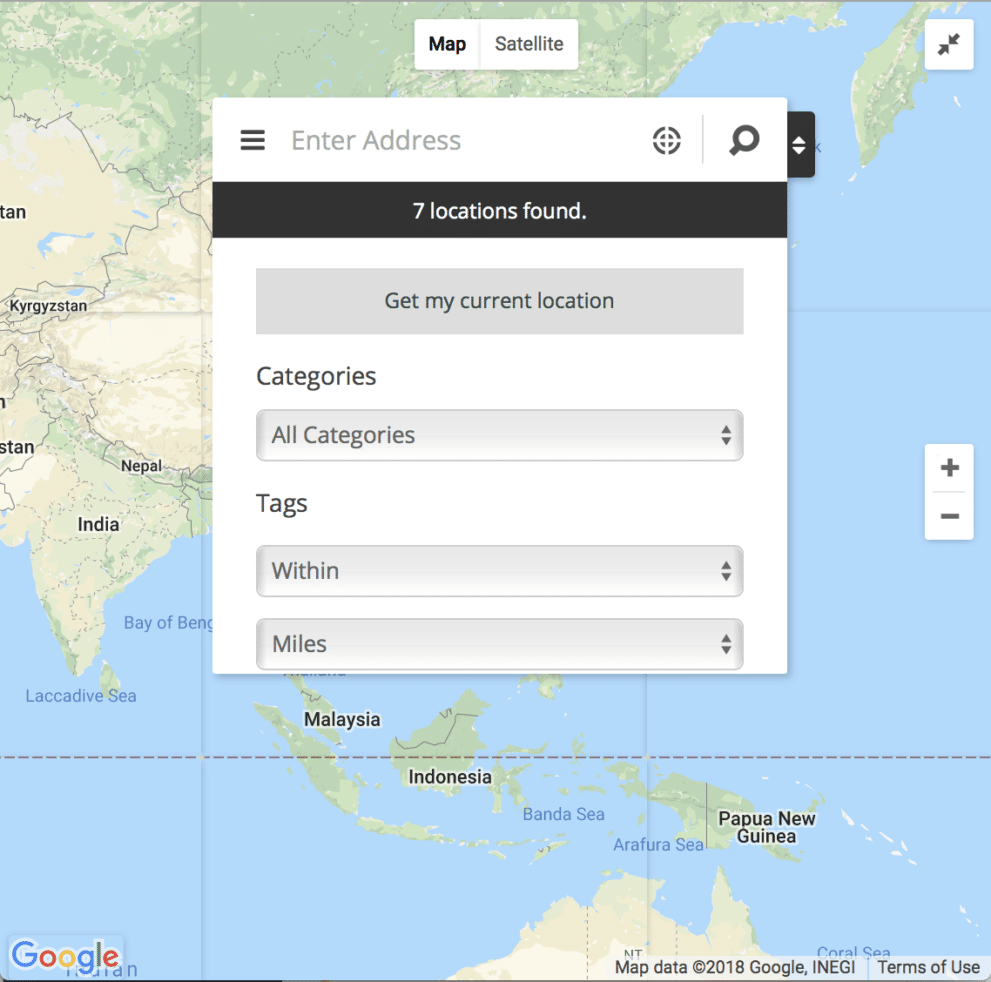Zoom in with the plus control

[948, 466]
